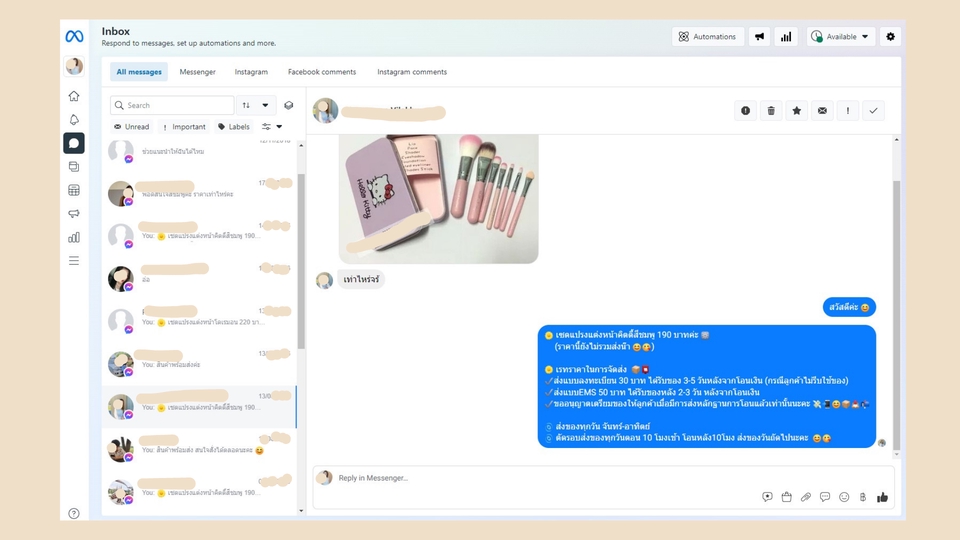Open Content posts icon in sidebar

click(74, 167)
